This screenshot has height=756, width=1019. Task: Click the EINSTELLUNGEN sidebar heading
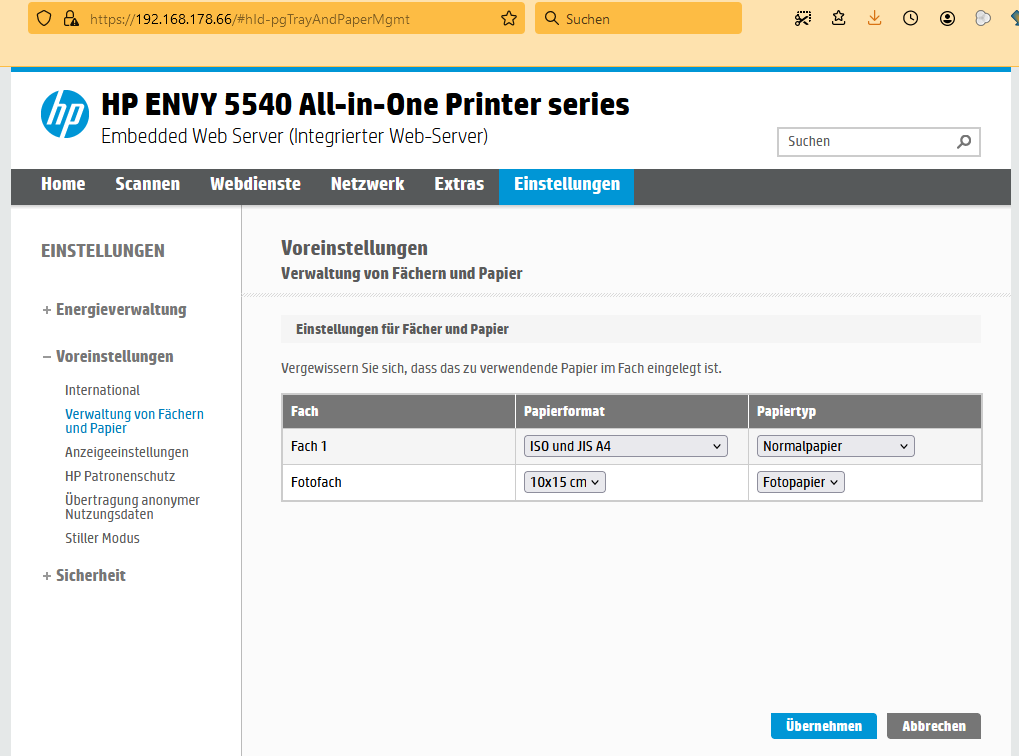coord(103,251)
